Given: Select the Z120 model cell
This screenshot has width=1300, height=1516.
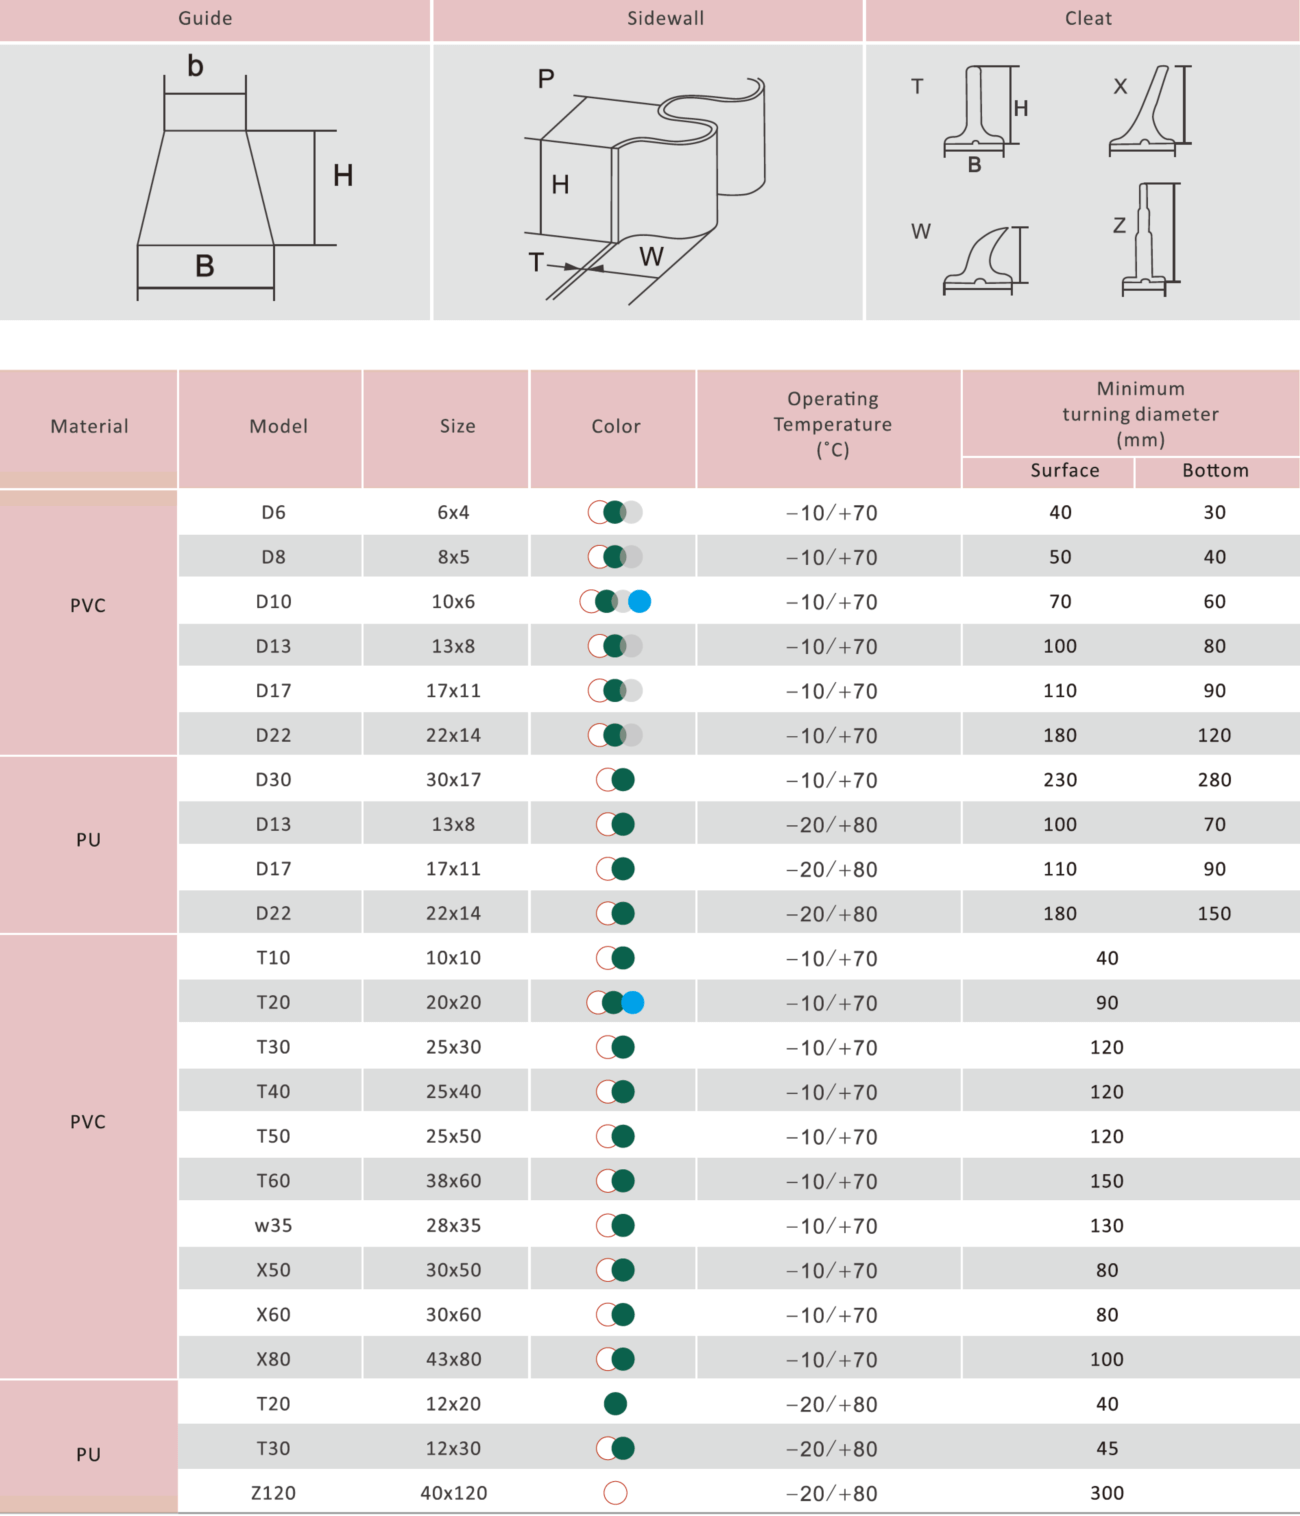Looking at the screenshot, I should [273, 1493].
